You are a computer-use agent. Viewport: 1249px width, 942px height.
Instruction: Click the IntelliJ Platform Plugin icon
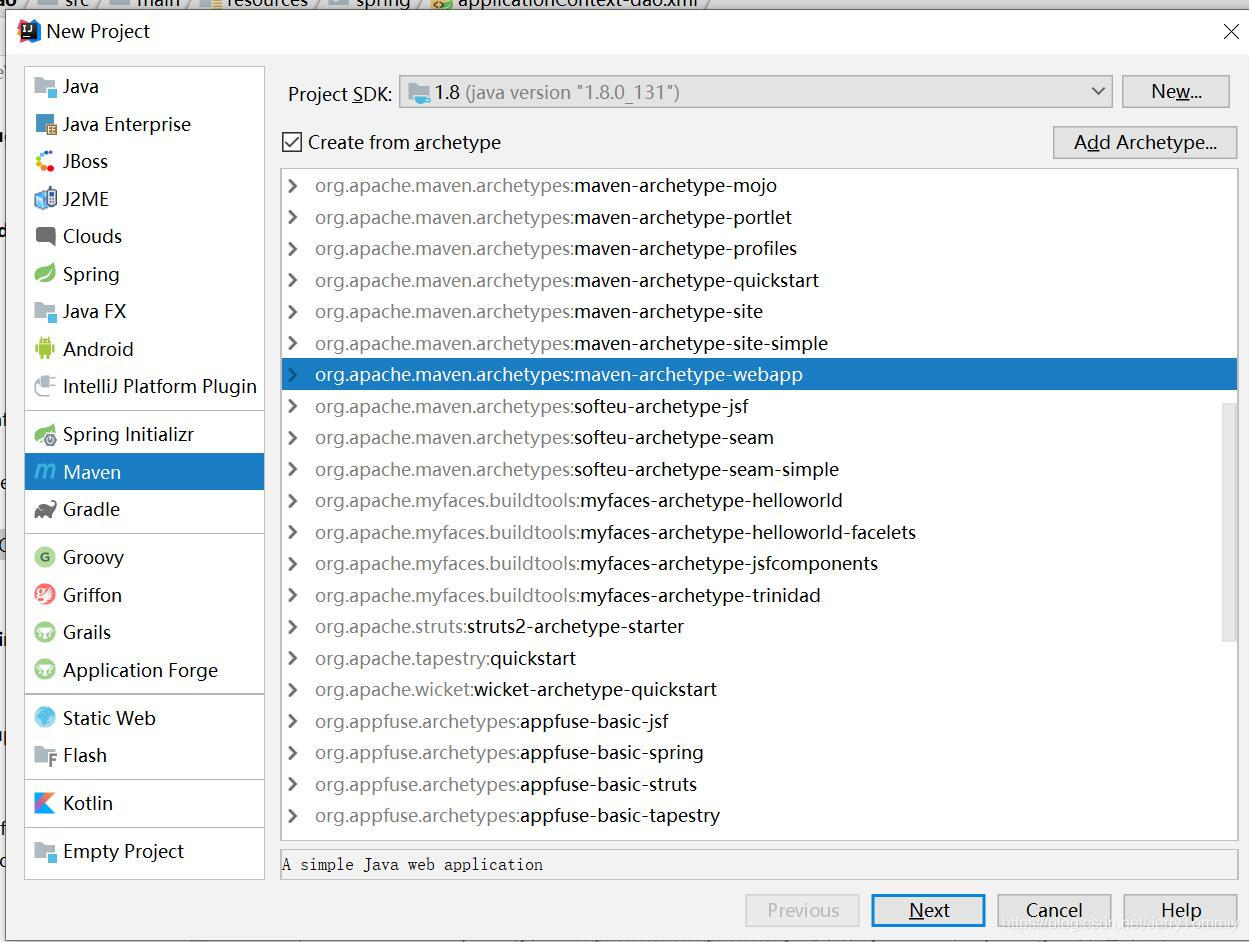click(x=45, y=386)
